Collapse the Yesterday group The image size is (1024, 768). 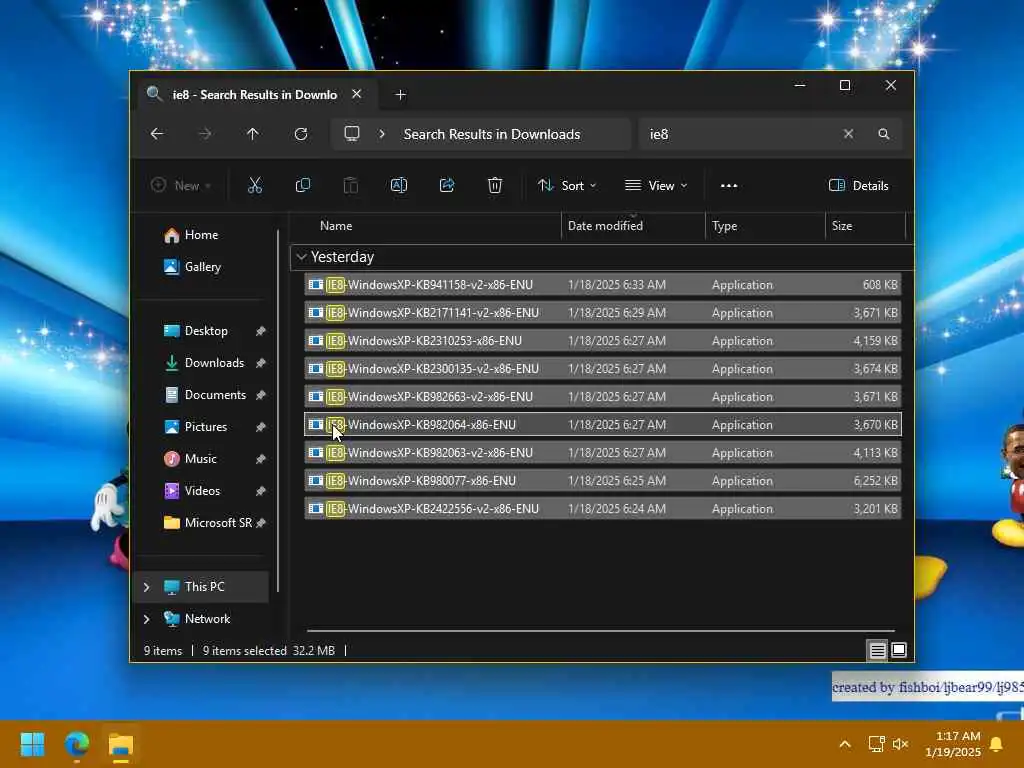[x=301, y=257]
